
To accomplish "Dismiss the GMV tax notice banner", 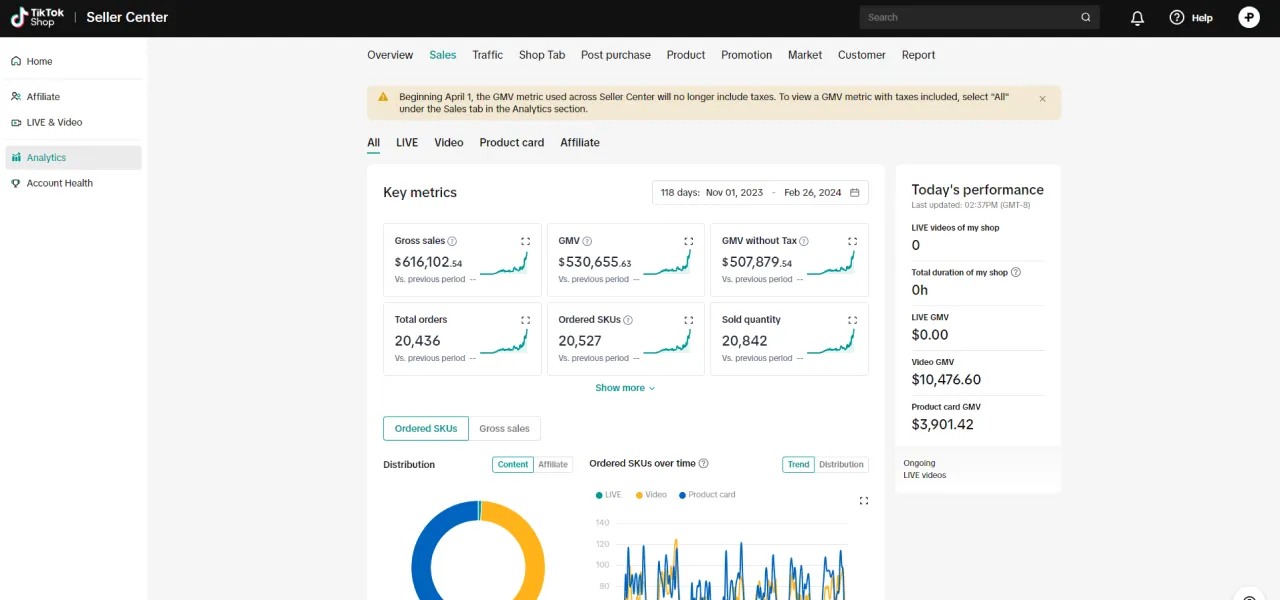I will [1042, 99].
